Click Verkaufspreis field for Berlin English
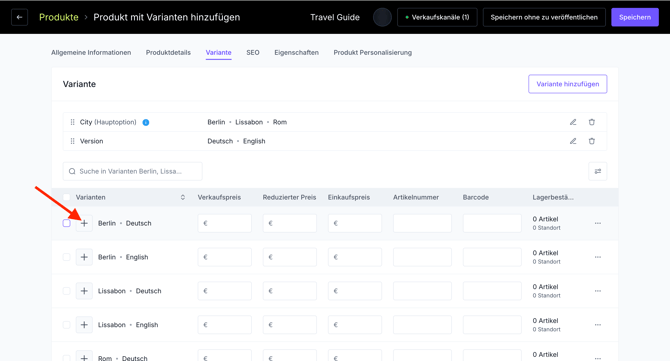The height and width of the screenshot is (361, 670). (x=225, y=257)
